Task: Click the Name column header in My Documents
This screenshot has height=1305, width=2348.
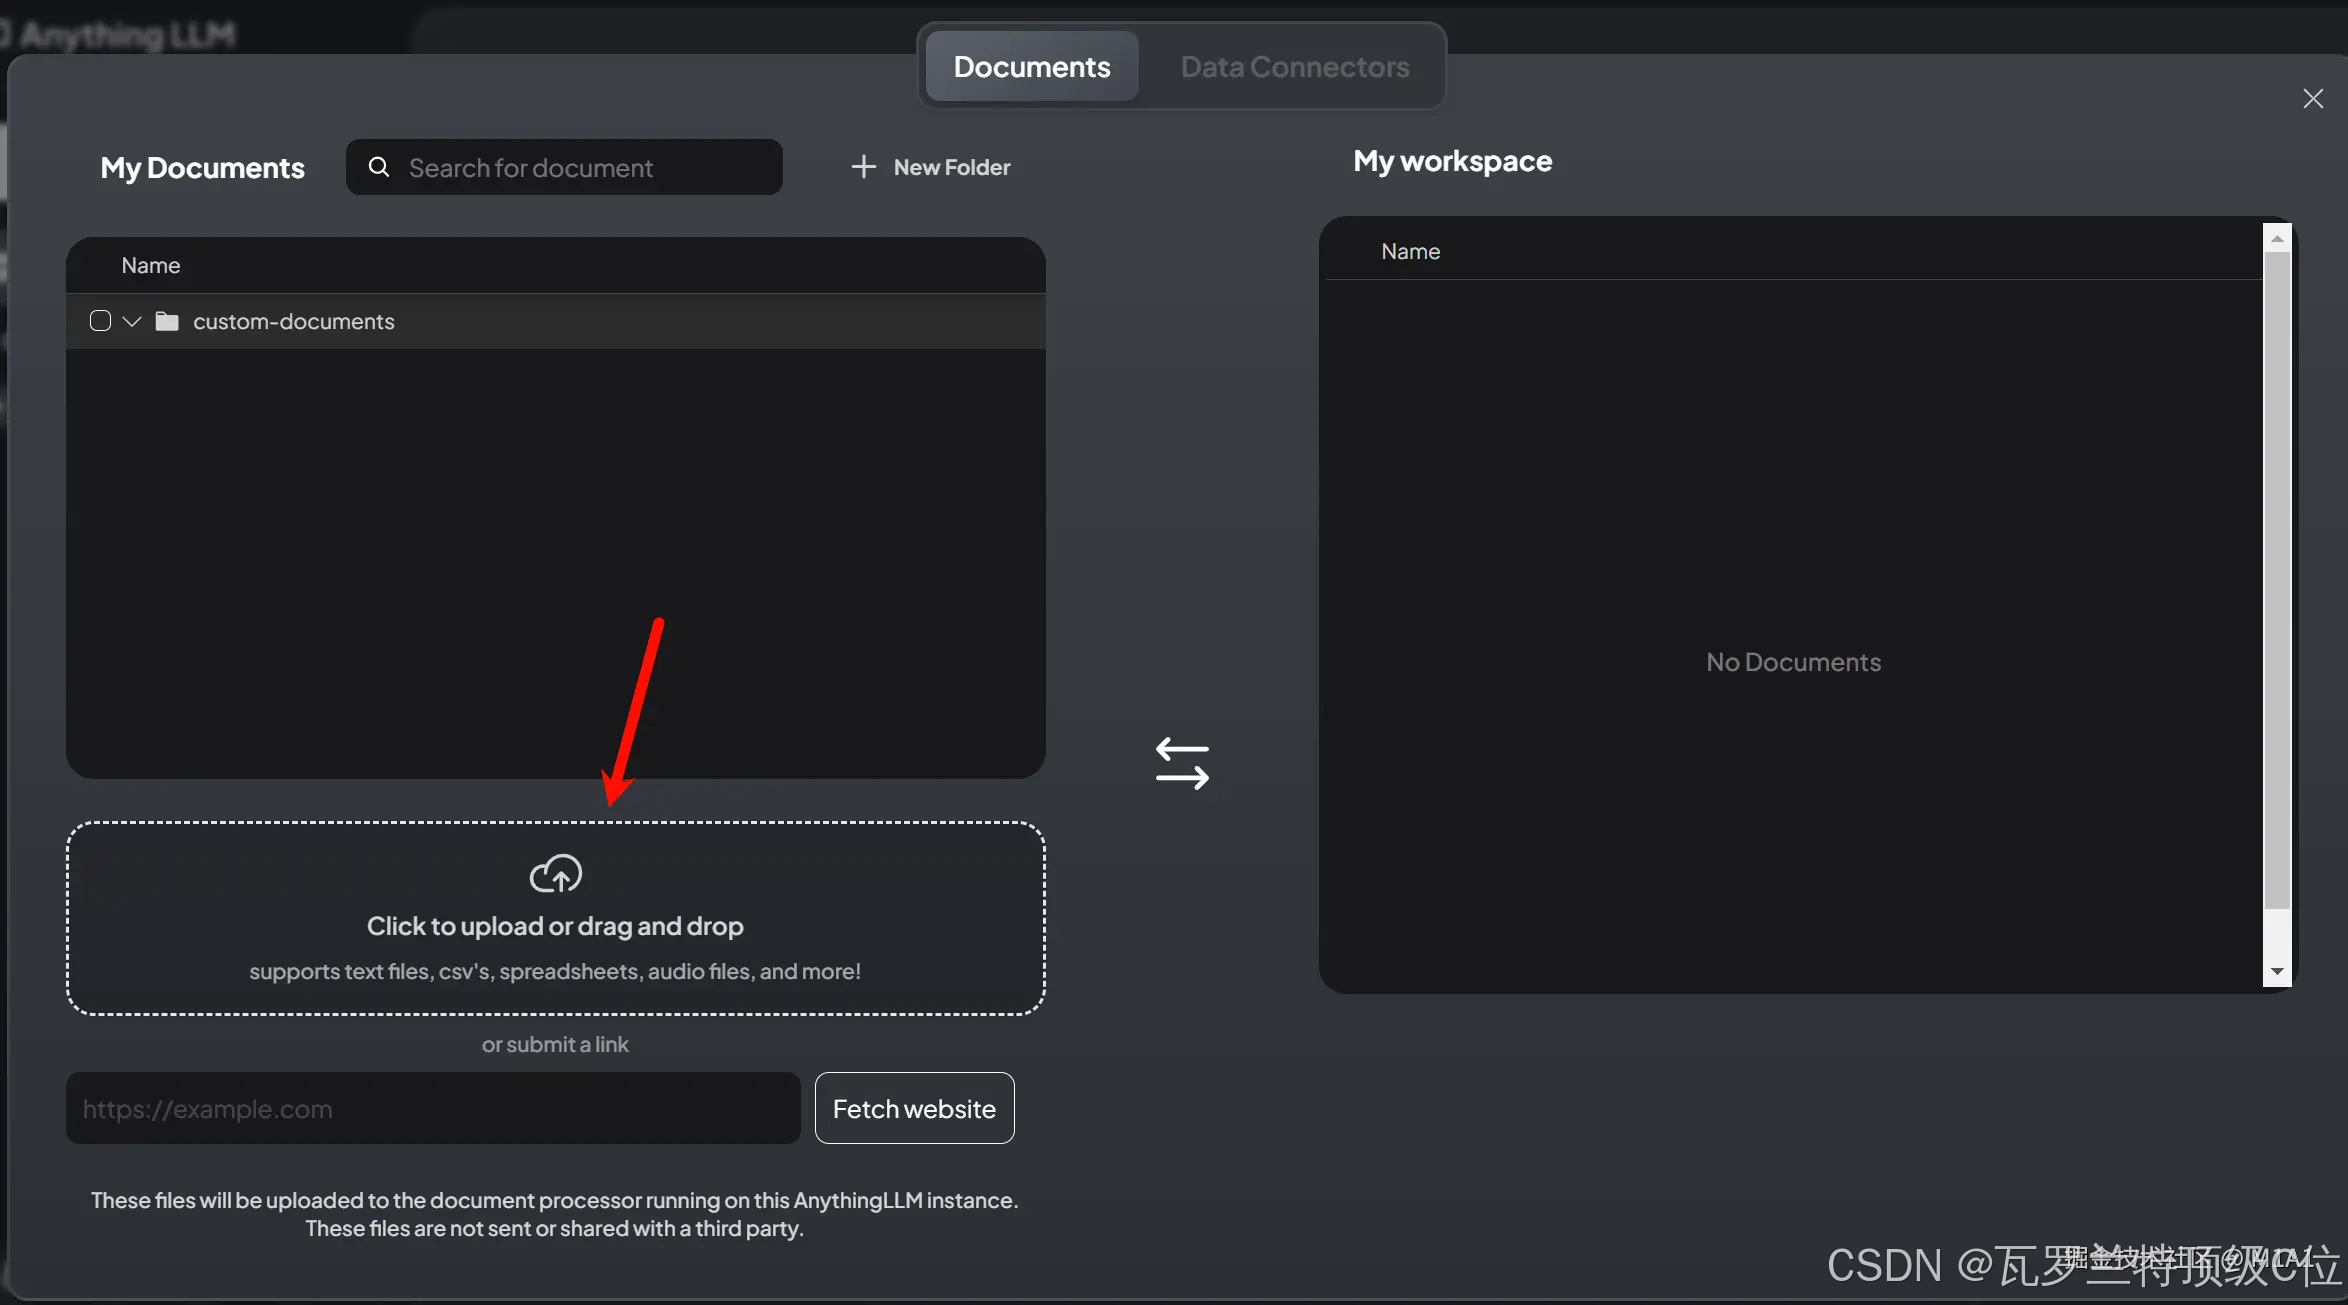Action: click(151, 265)
